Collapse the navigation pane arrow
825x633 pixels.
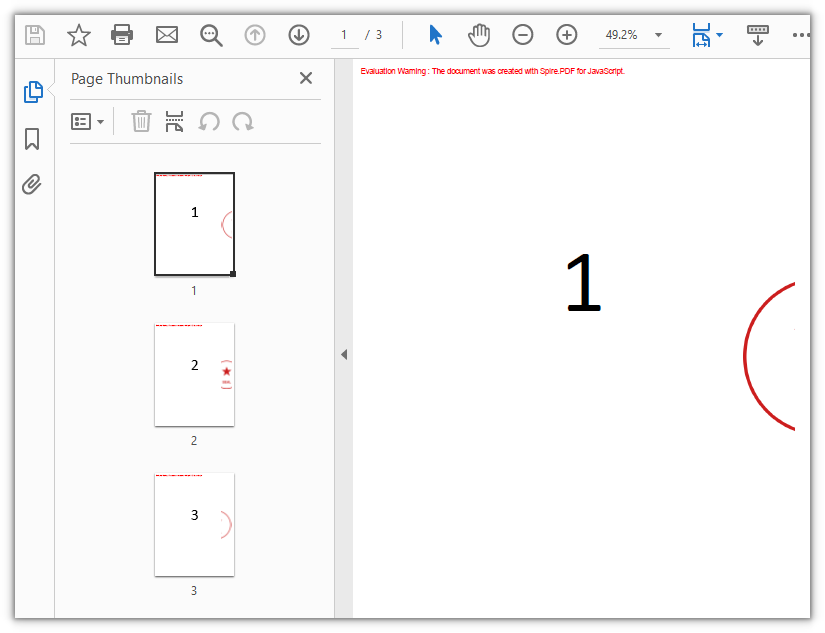[x=344, y=355]
